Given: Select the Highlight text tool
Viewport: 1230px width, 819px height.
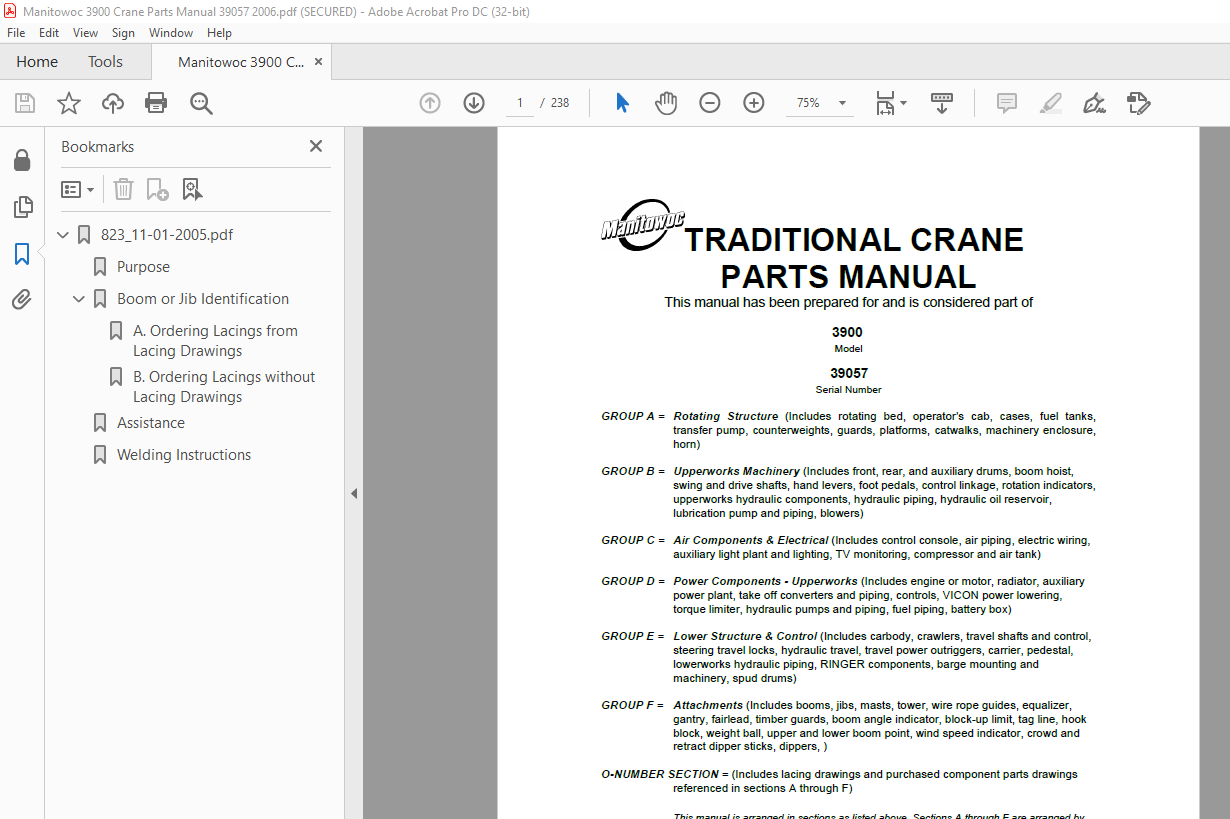Looking at the screenshot, I should click(1050, 103).
